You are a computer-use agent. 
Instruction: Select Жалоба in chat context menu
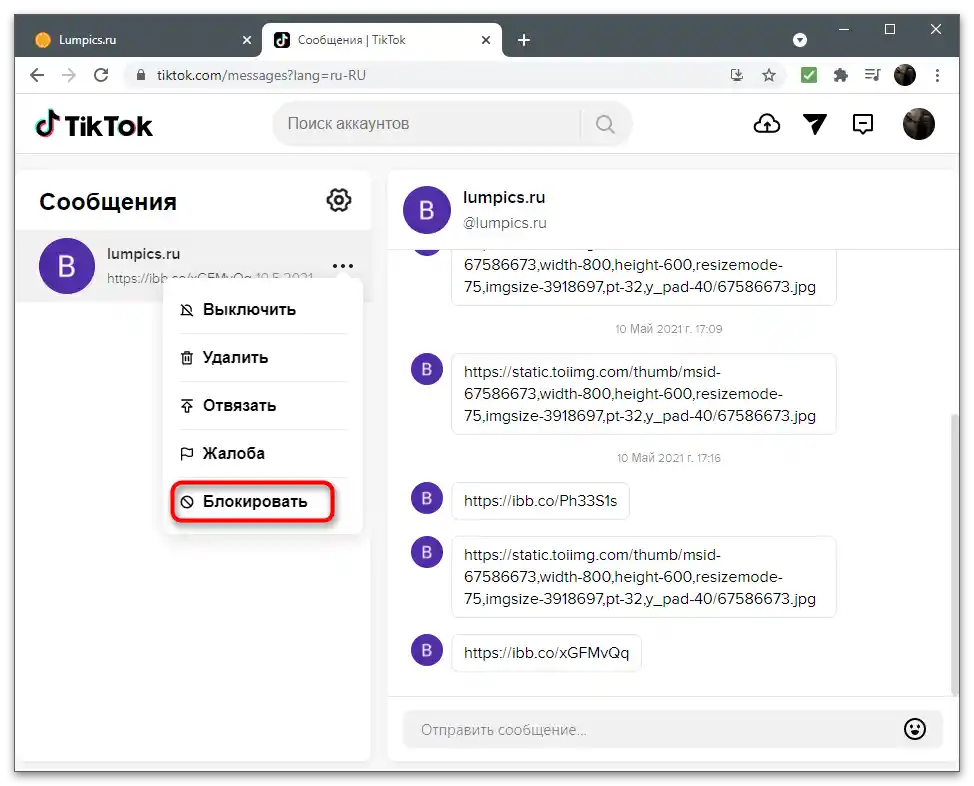263,453
